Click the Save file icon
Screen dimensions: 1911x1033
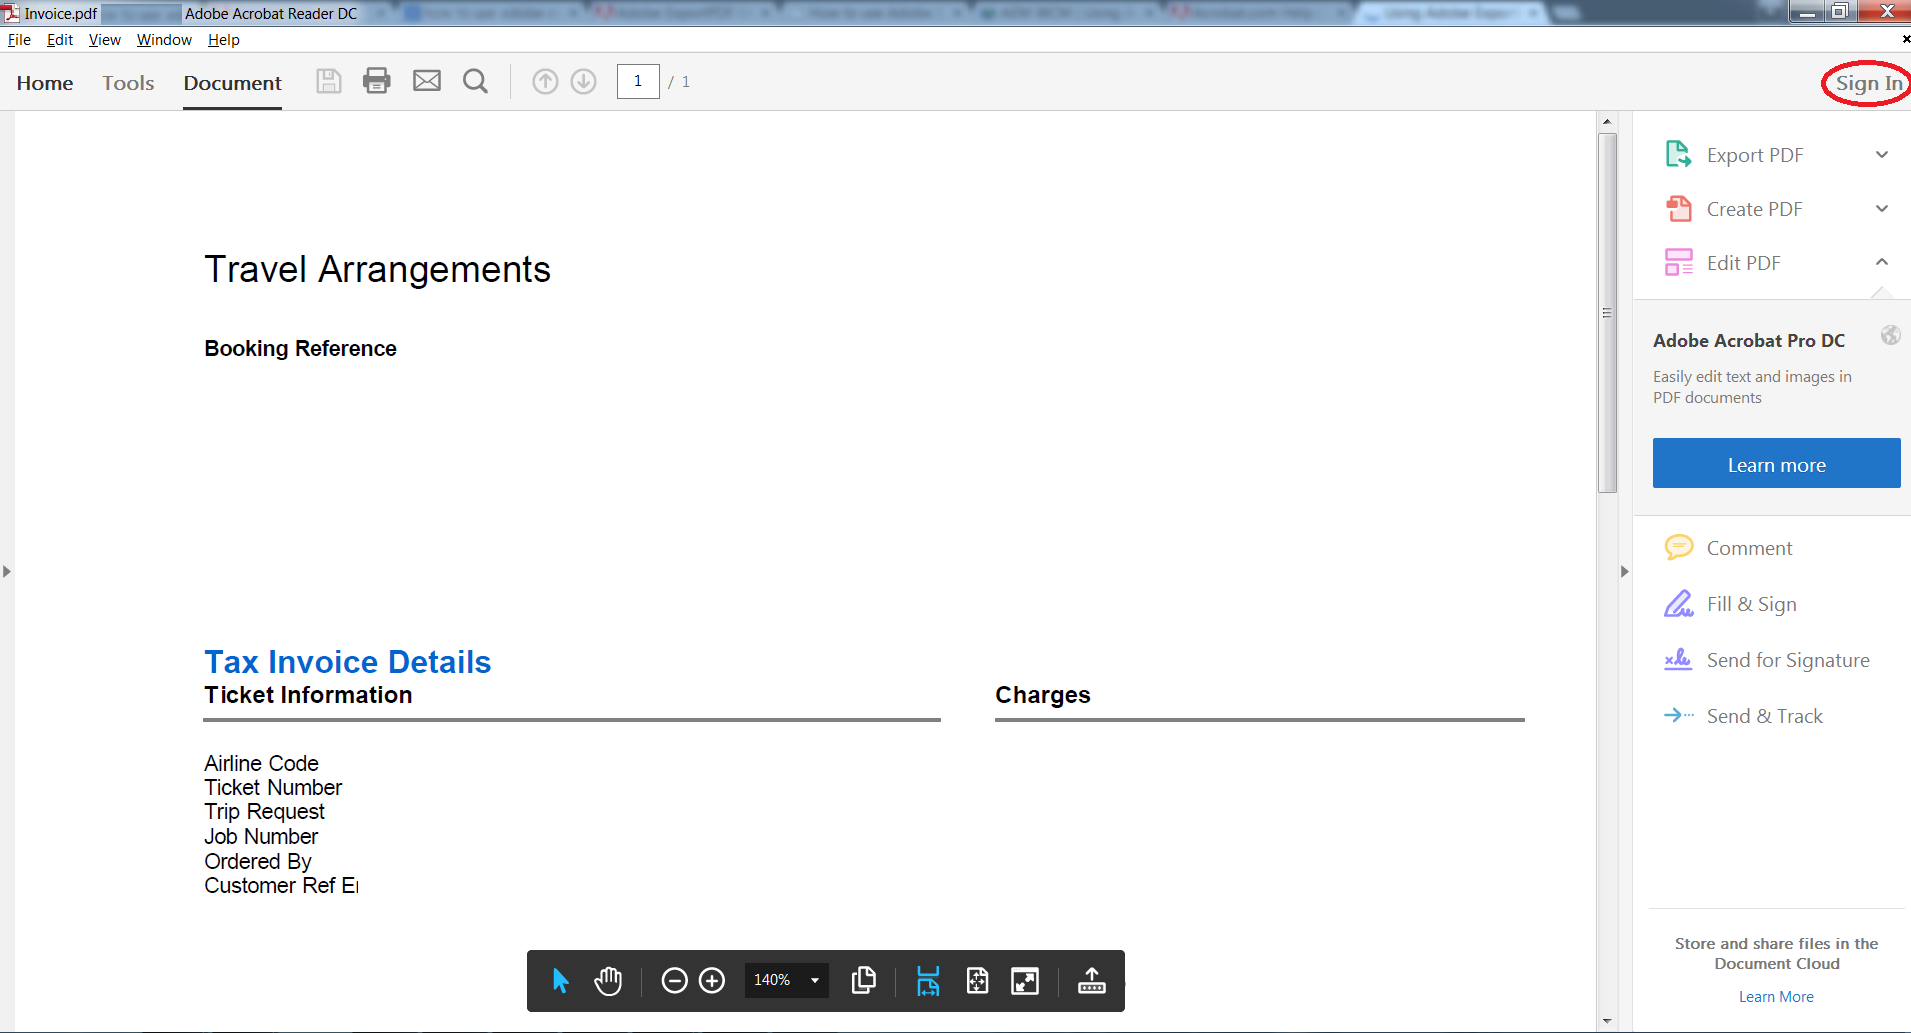click(329, 81)
